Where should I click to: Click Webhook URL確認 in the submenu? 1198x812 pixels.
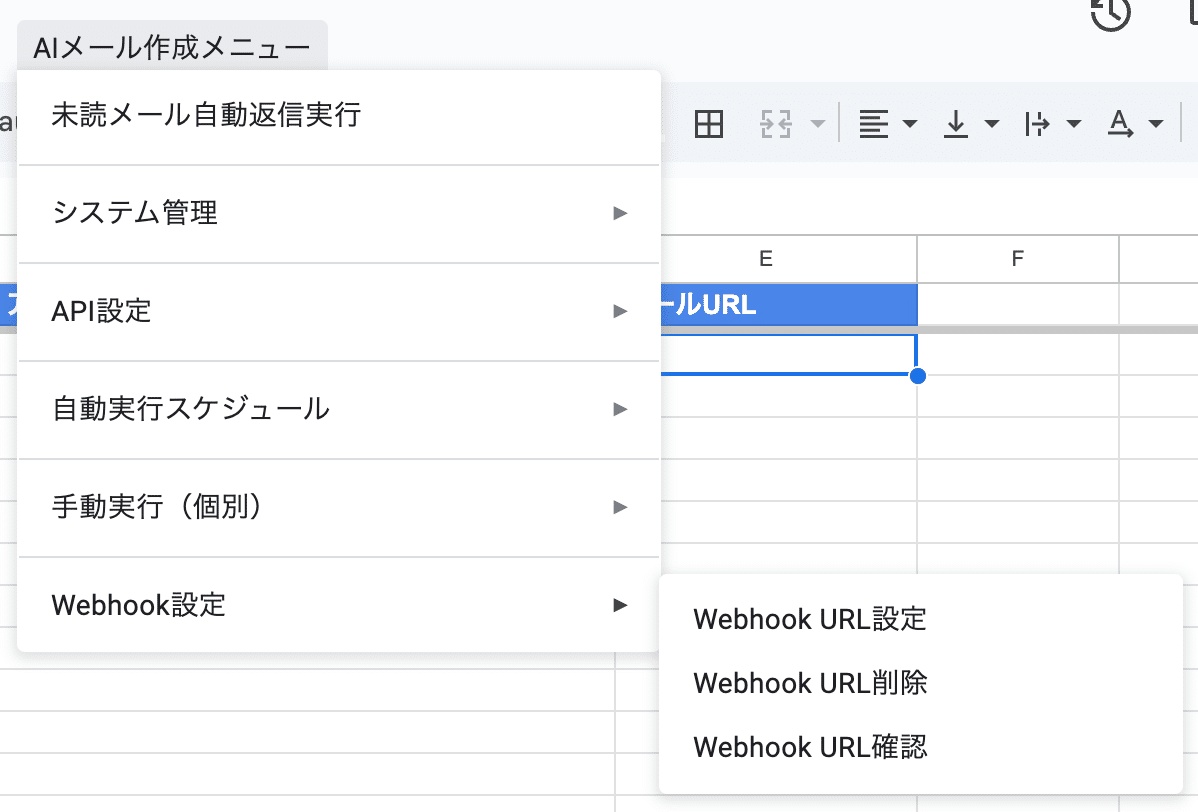point(810,747)
